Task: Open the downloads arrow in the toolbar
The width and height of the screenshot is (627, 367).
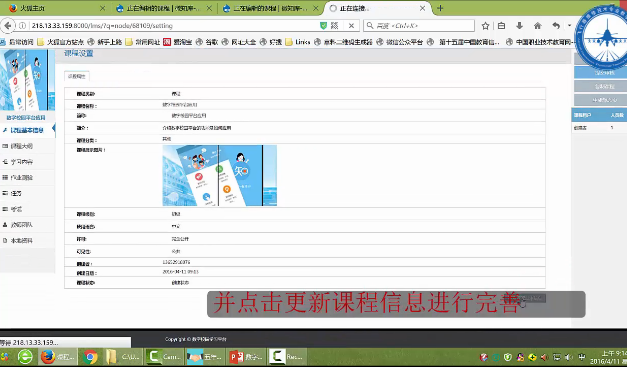Action: click(x=519, y=26)
